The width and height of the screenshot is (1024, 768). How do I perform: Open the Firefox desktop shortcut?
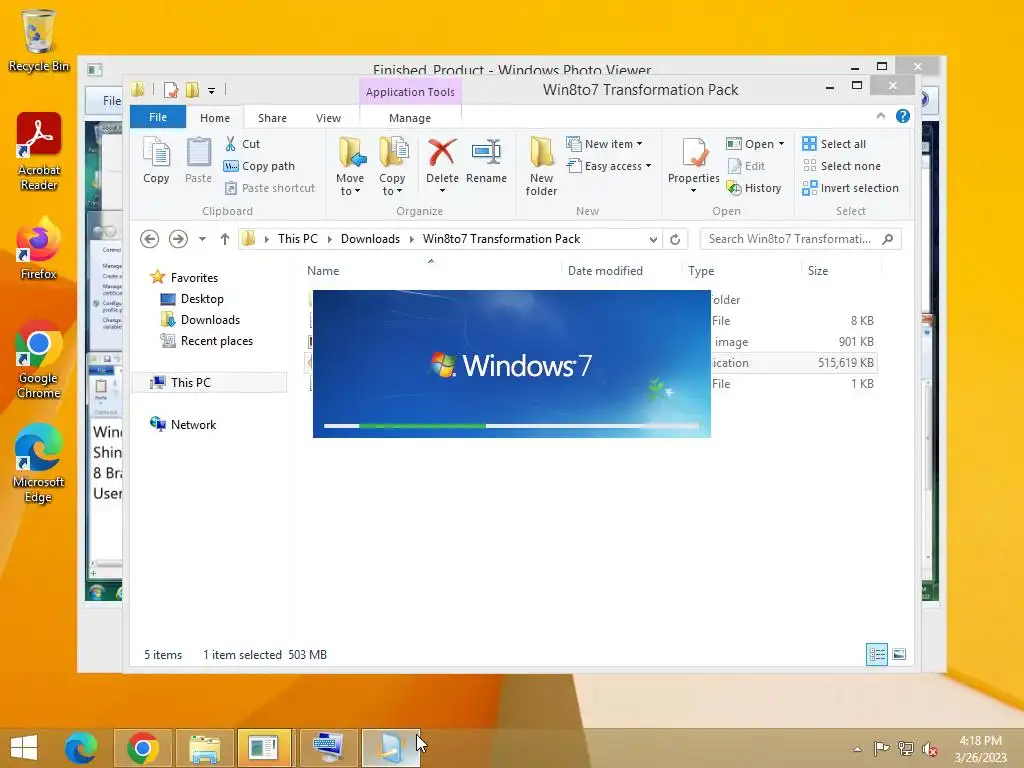(x=39, y=249)
